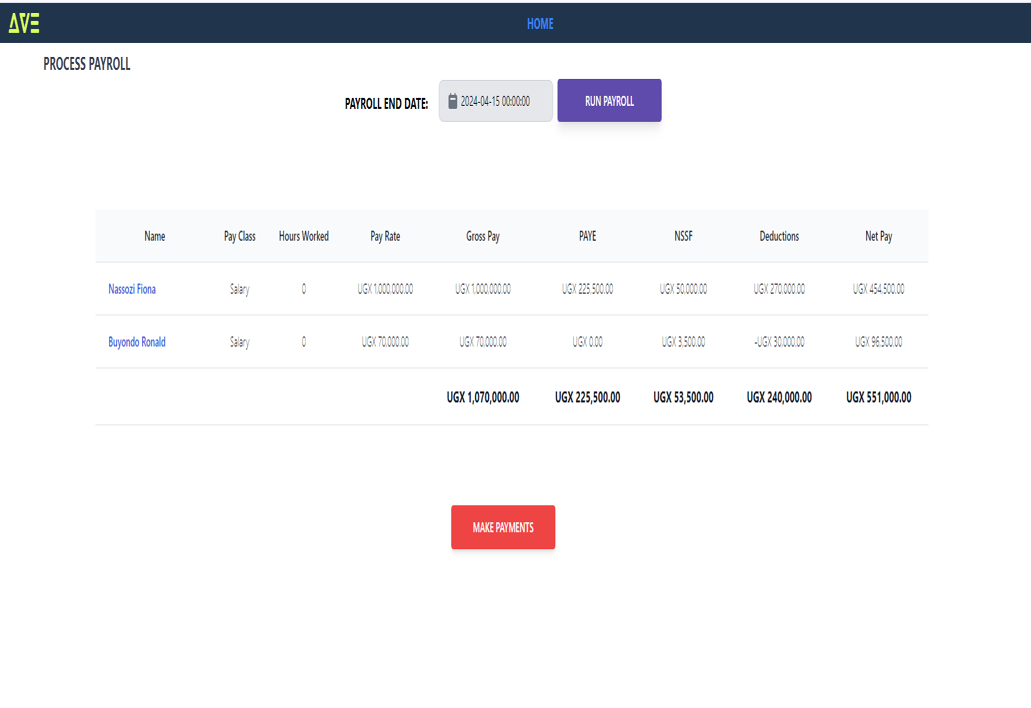Select Nassozi Fiona's Net Pay amount
This screenshot has height=708, width=1031.
pos(878,289)
